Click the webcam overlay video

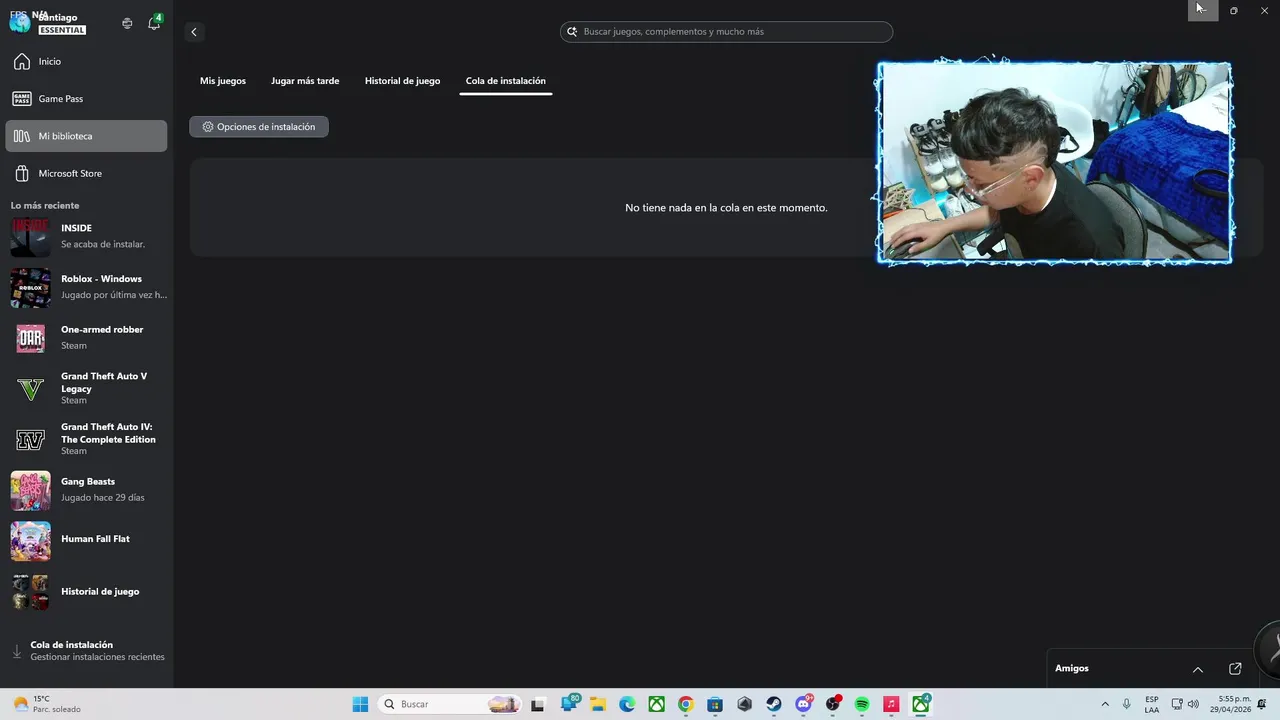click(1055, 163)
